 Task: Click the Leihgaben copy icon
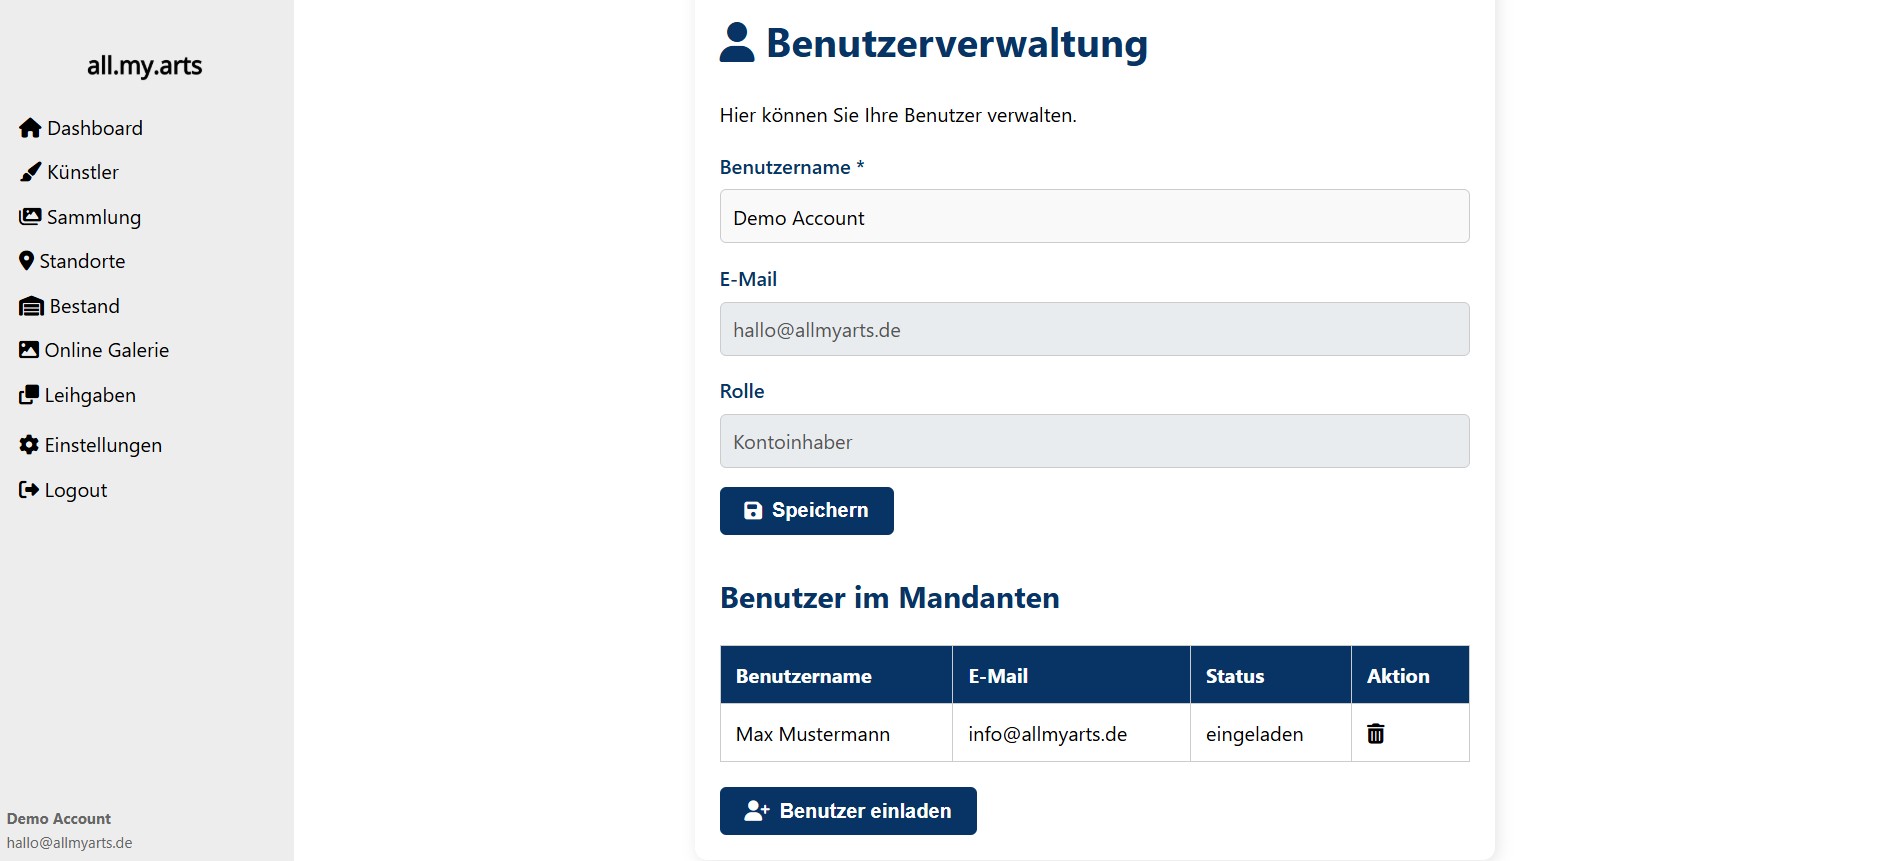point(29,395)
